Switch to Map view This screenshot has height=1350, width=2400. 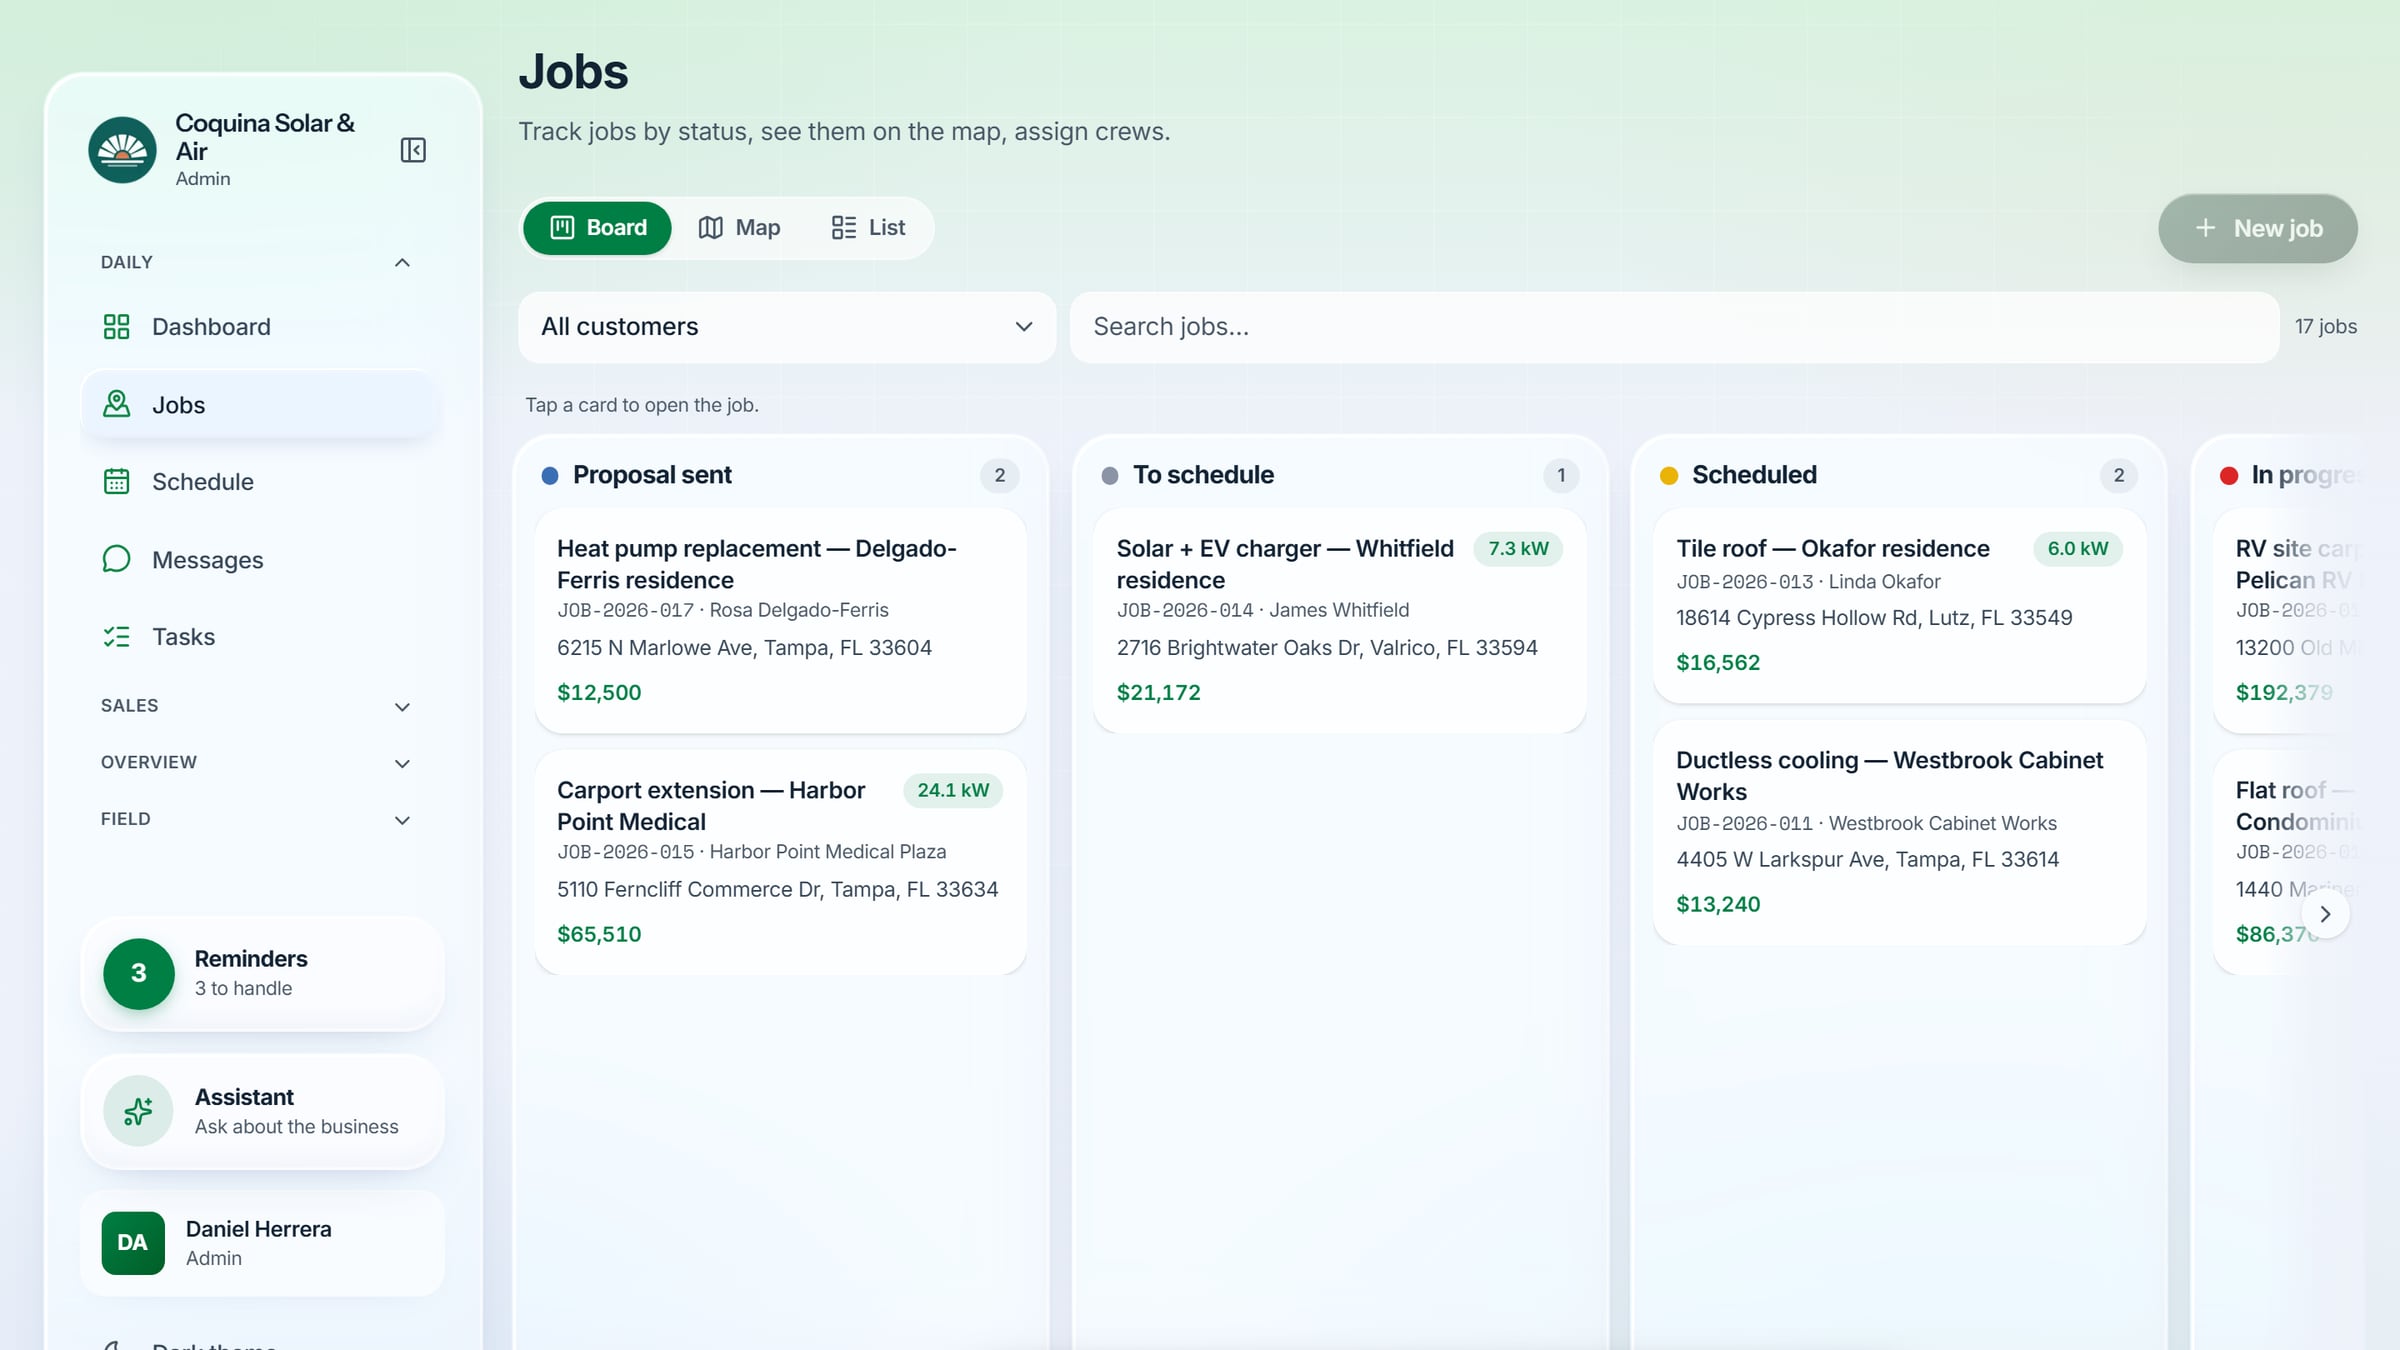click(739, 228)
